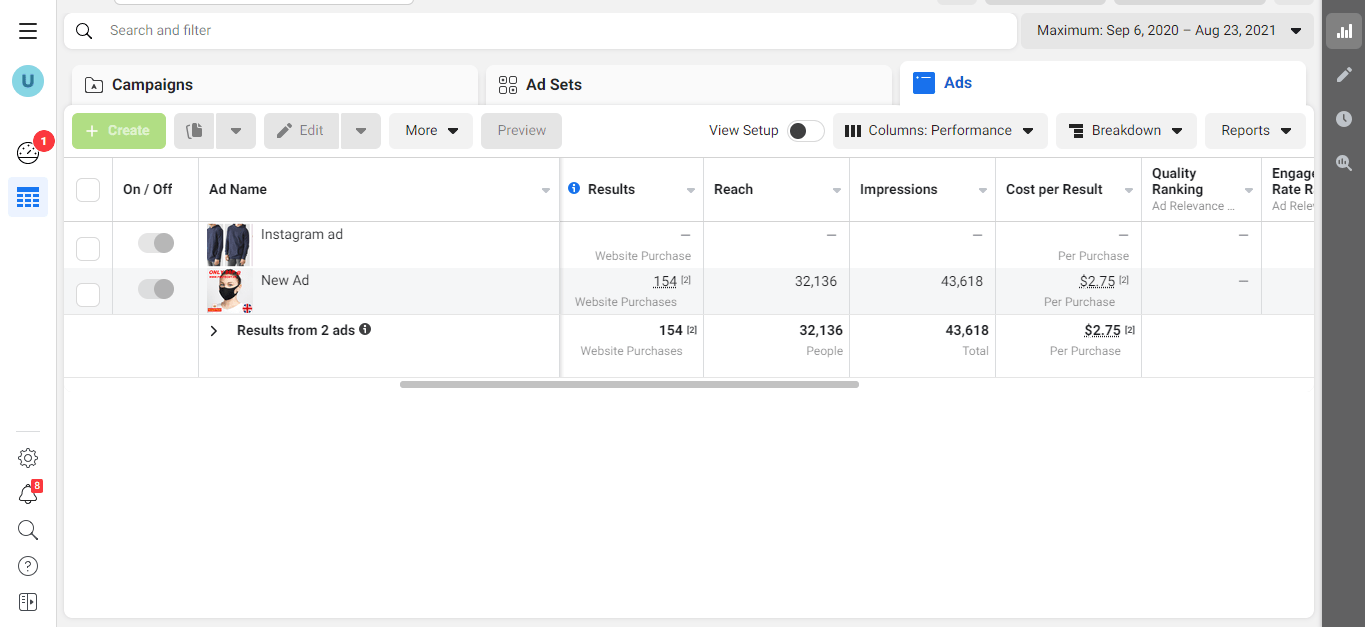Screen dimensions: 1365x627
Task: Open notifications bell icon
Action: (x=28, y=494)
